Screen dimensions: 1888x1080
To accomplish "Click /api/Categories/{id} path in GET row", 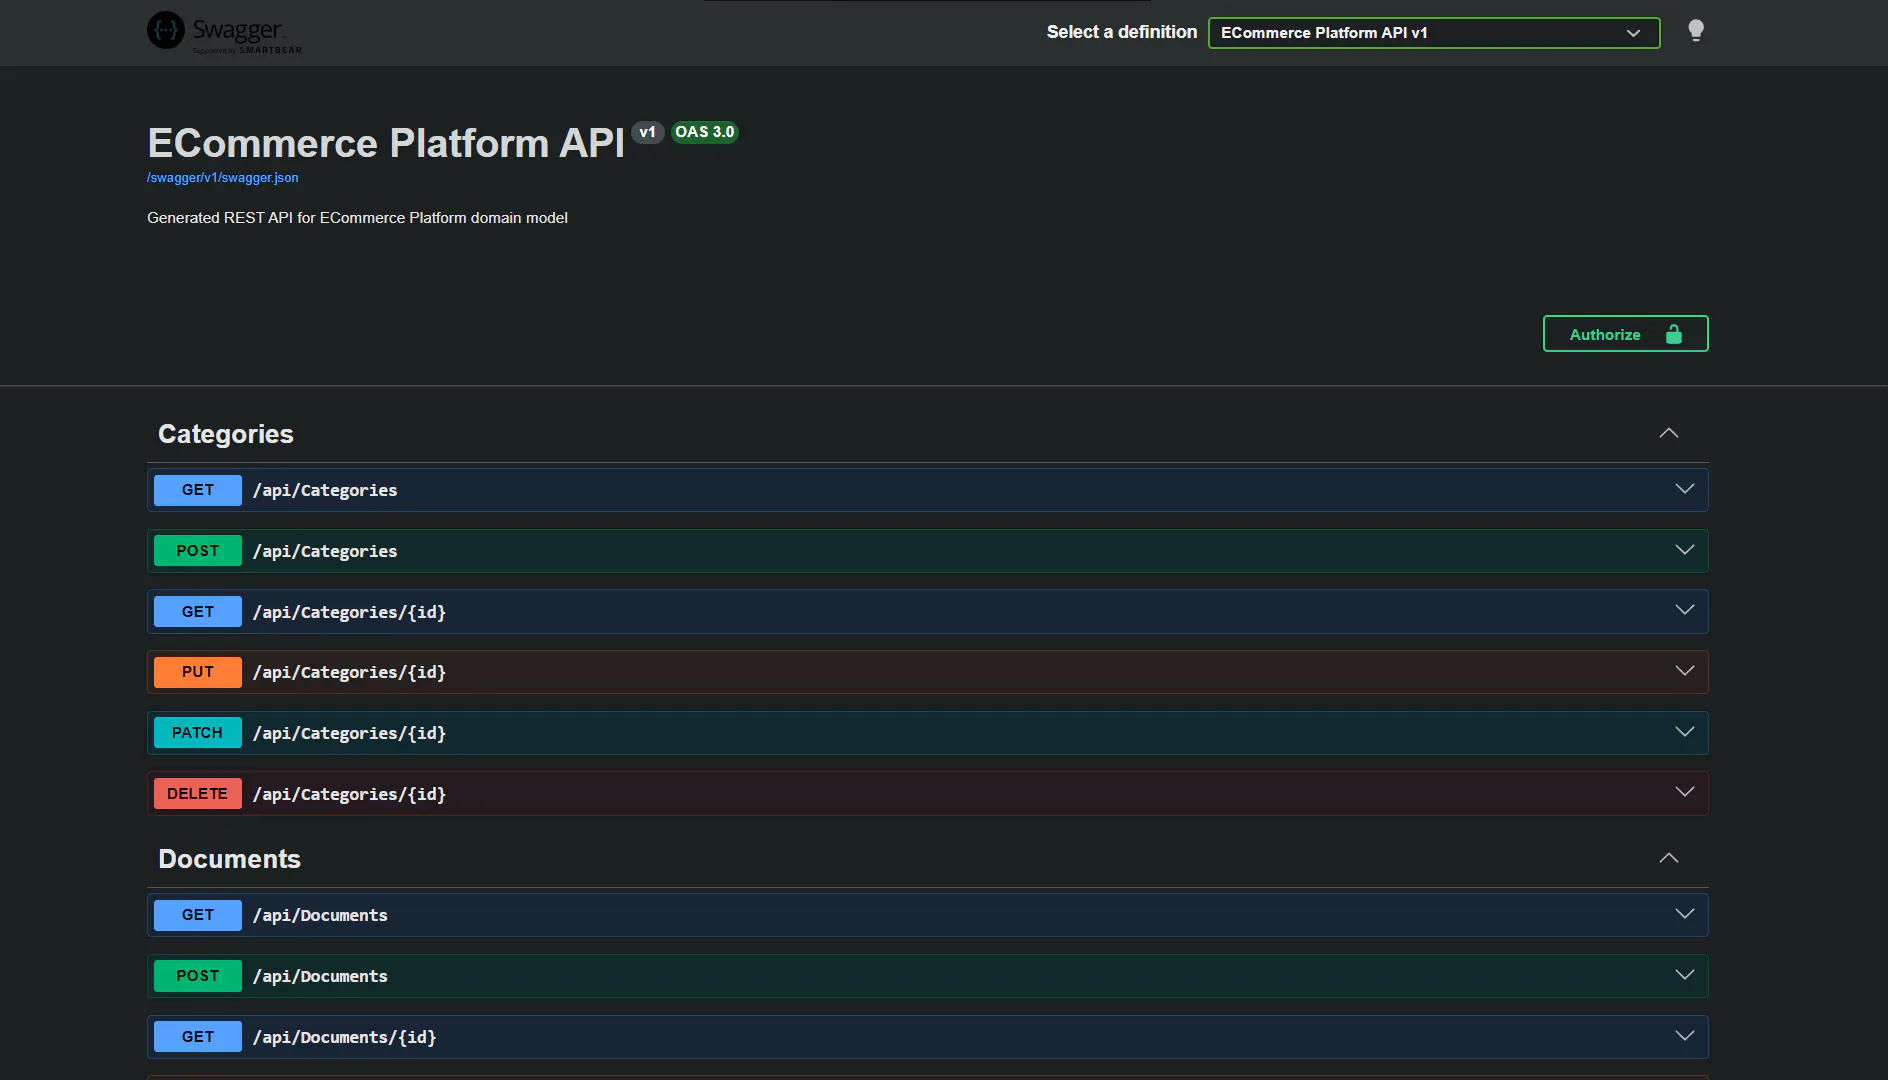I will point(349,612).
